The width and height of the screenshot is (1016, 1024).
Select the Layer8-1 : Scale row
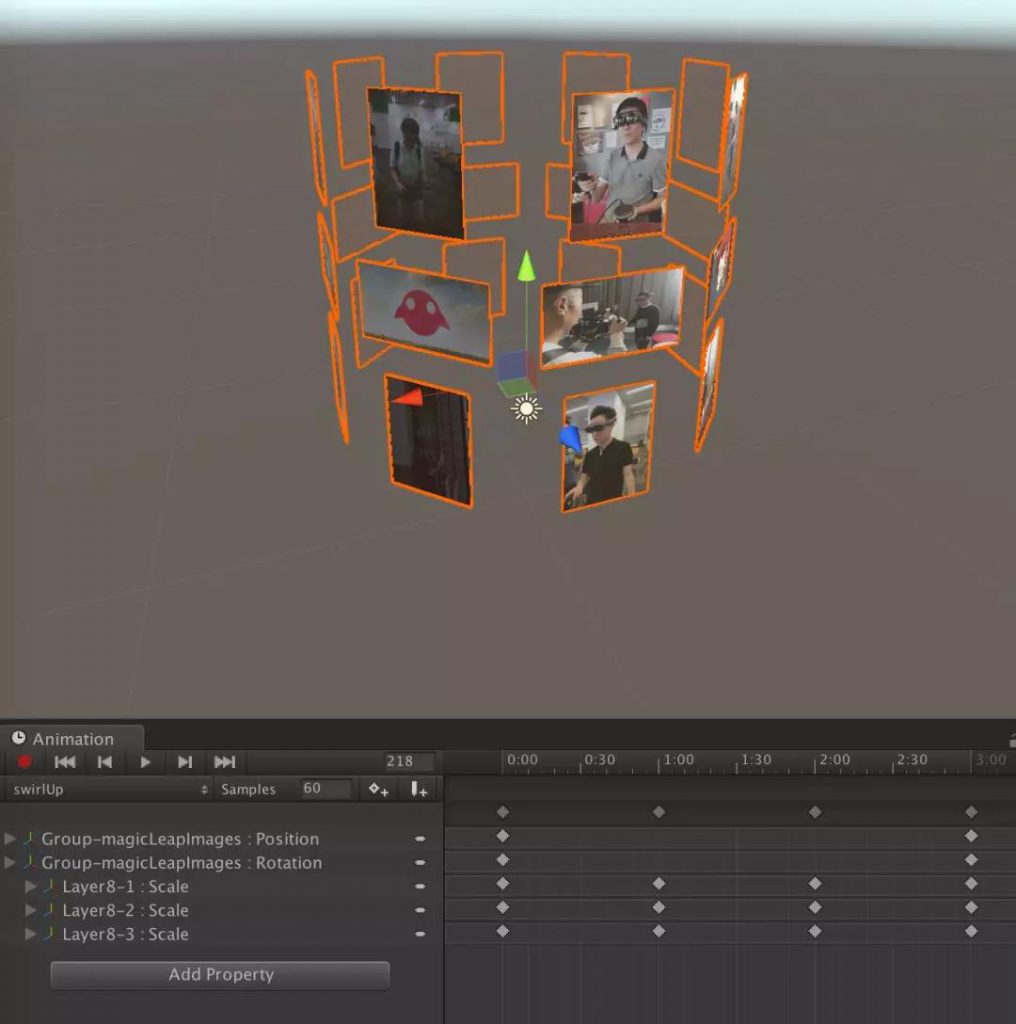pos(221,886)
